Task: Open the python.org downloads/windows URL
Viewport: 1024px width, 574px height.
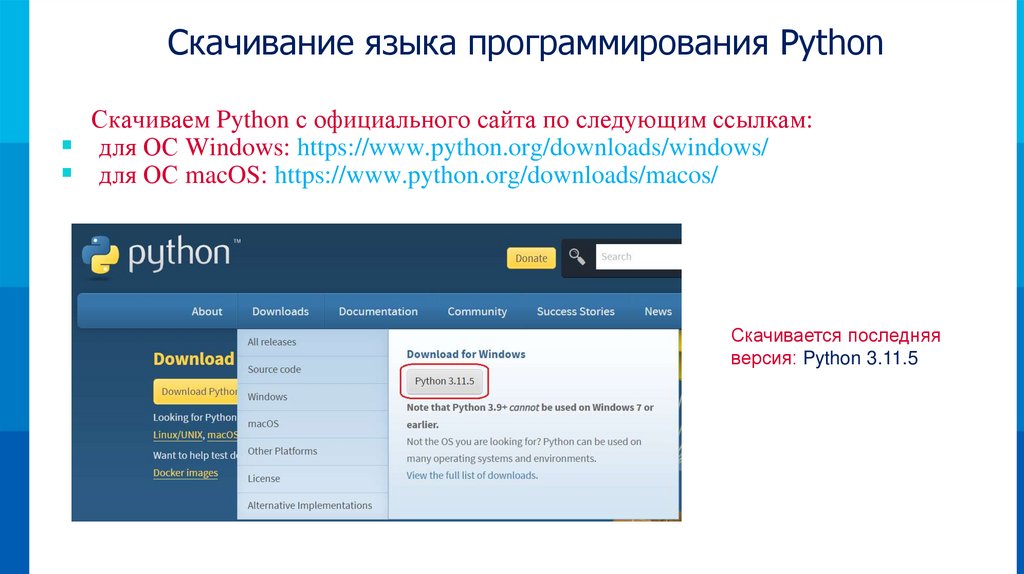Action: click(532, 148)
